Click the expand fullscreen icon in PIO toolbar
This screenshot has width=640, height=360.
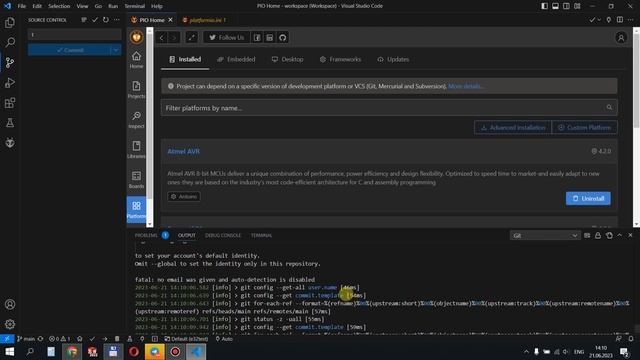[191, 38]
